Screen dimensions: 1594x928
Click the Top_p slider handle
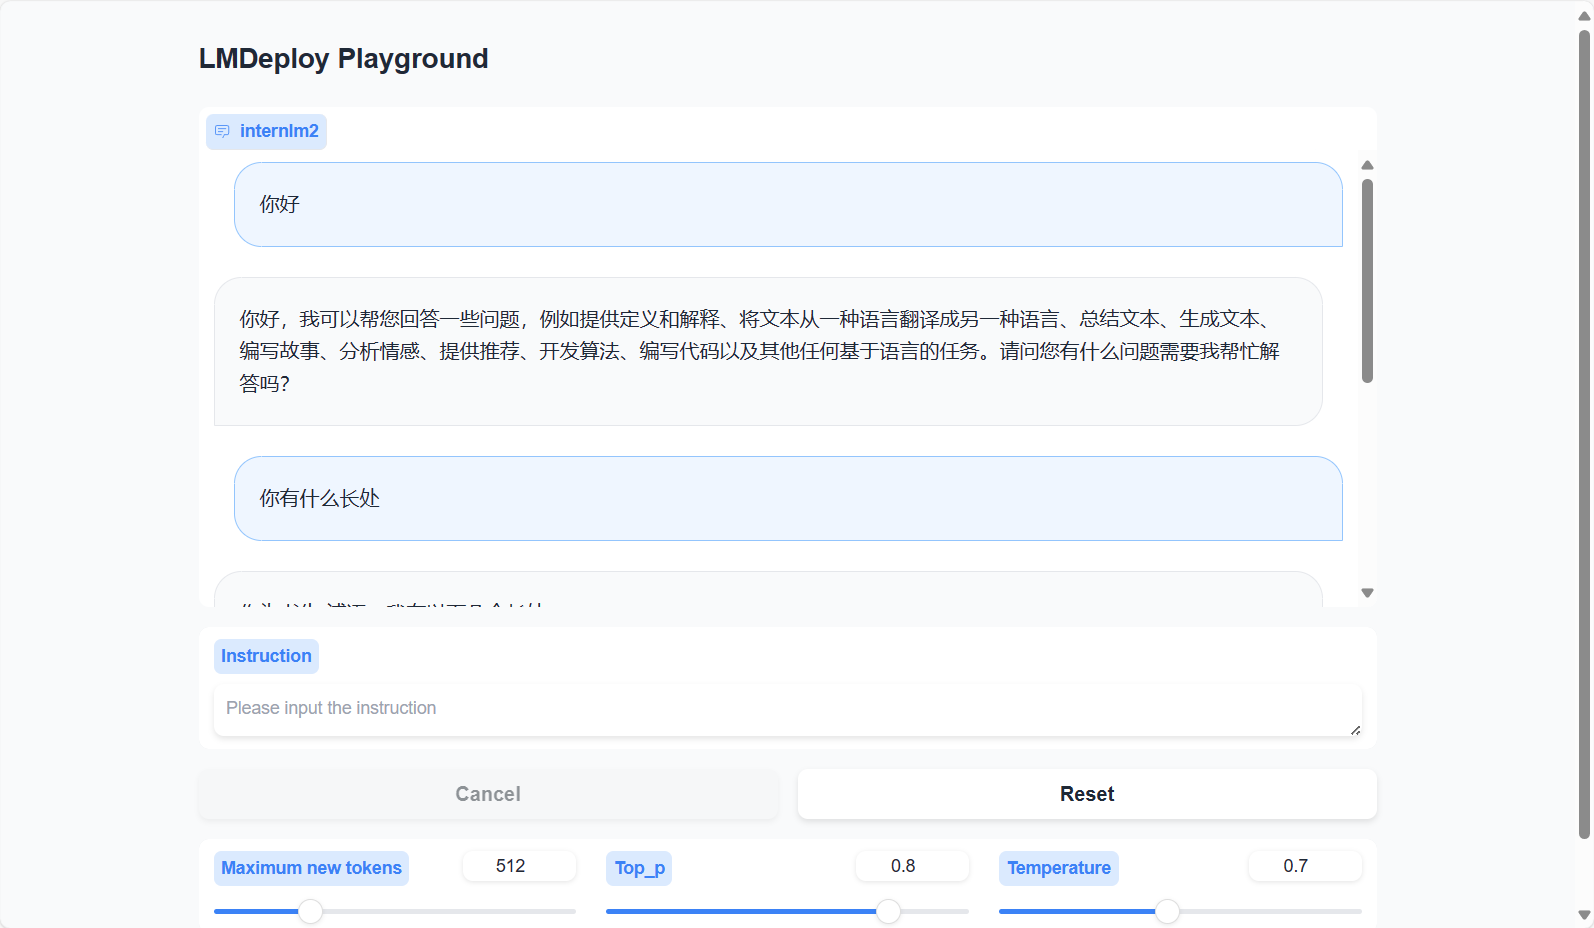pos(888,911)
